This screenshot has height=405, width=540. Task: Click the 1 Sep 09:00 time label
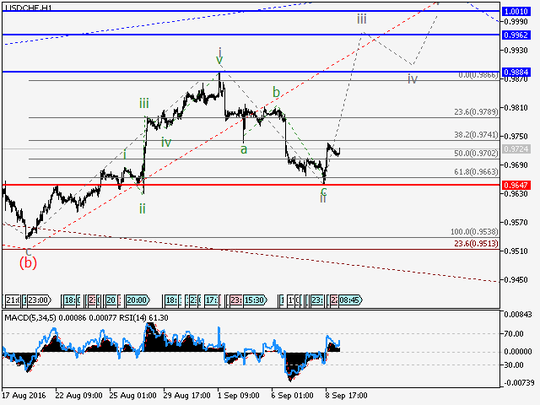coord(238,395)
